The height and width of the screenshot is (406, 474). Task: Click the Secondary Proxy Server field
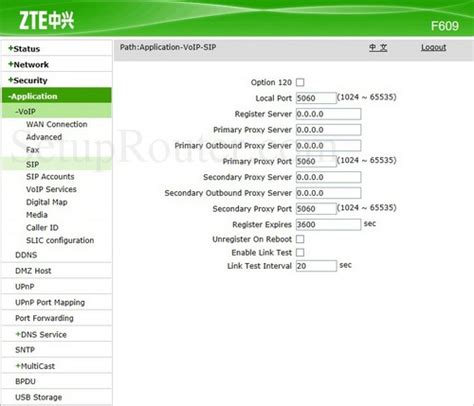click(x=328, y=177)
